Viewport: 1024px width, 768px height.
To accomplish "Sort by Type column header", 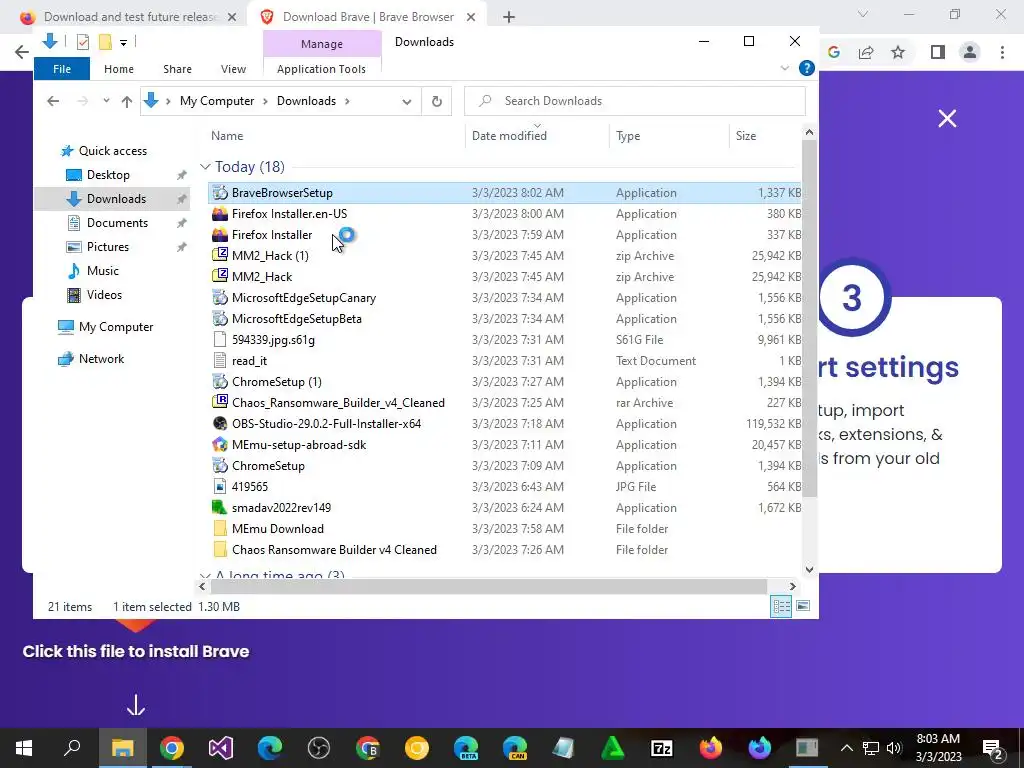I will tap(628, 136).
